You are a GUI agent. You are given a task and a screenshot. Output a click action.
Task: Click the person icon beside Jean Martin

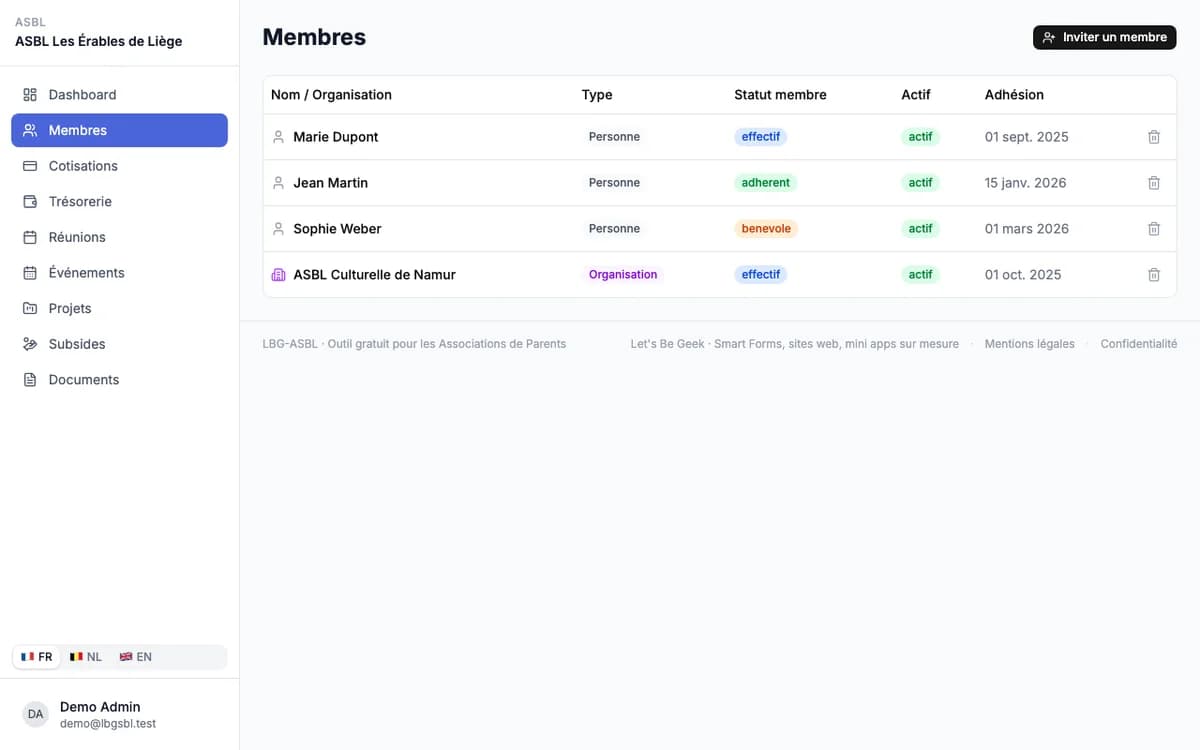[x=279, y=183]
